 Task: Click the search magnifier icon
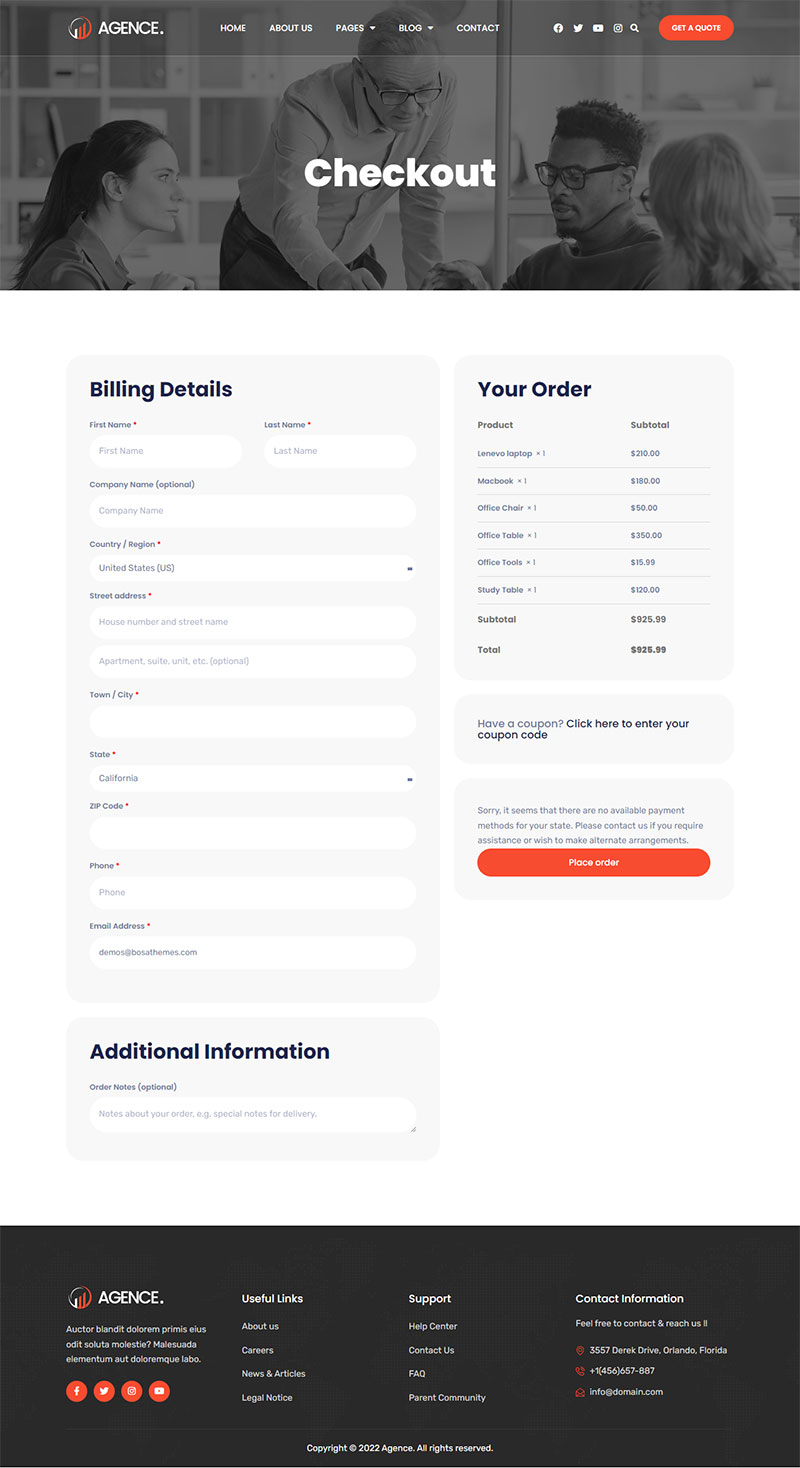coord(635,28)
